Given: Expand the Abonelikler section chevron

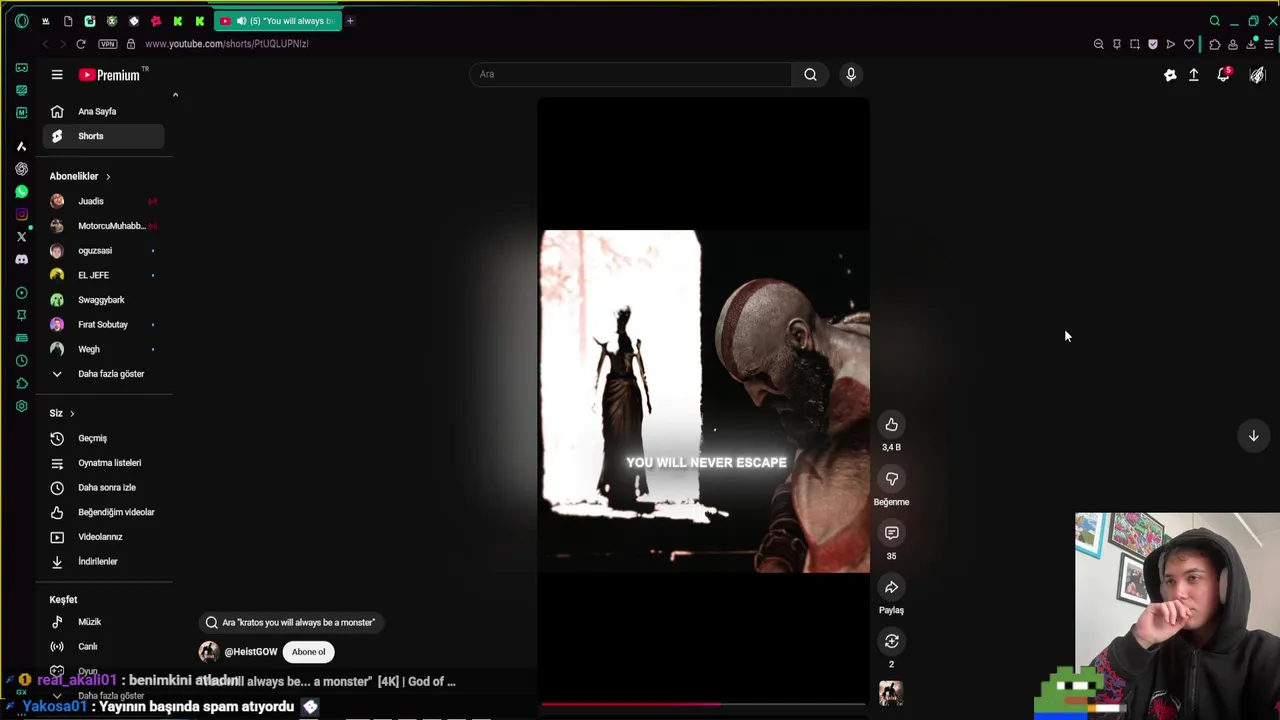Looking at the screenshot, I should pos(108,176).
